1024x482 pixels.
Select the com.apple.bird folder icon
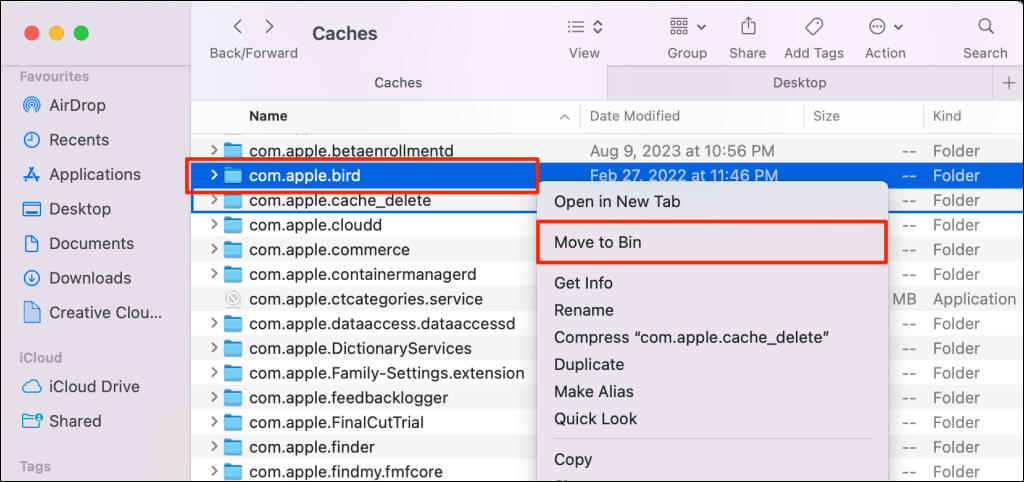pyautogui.click(x=233, y=176)
